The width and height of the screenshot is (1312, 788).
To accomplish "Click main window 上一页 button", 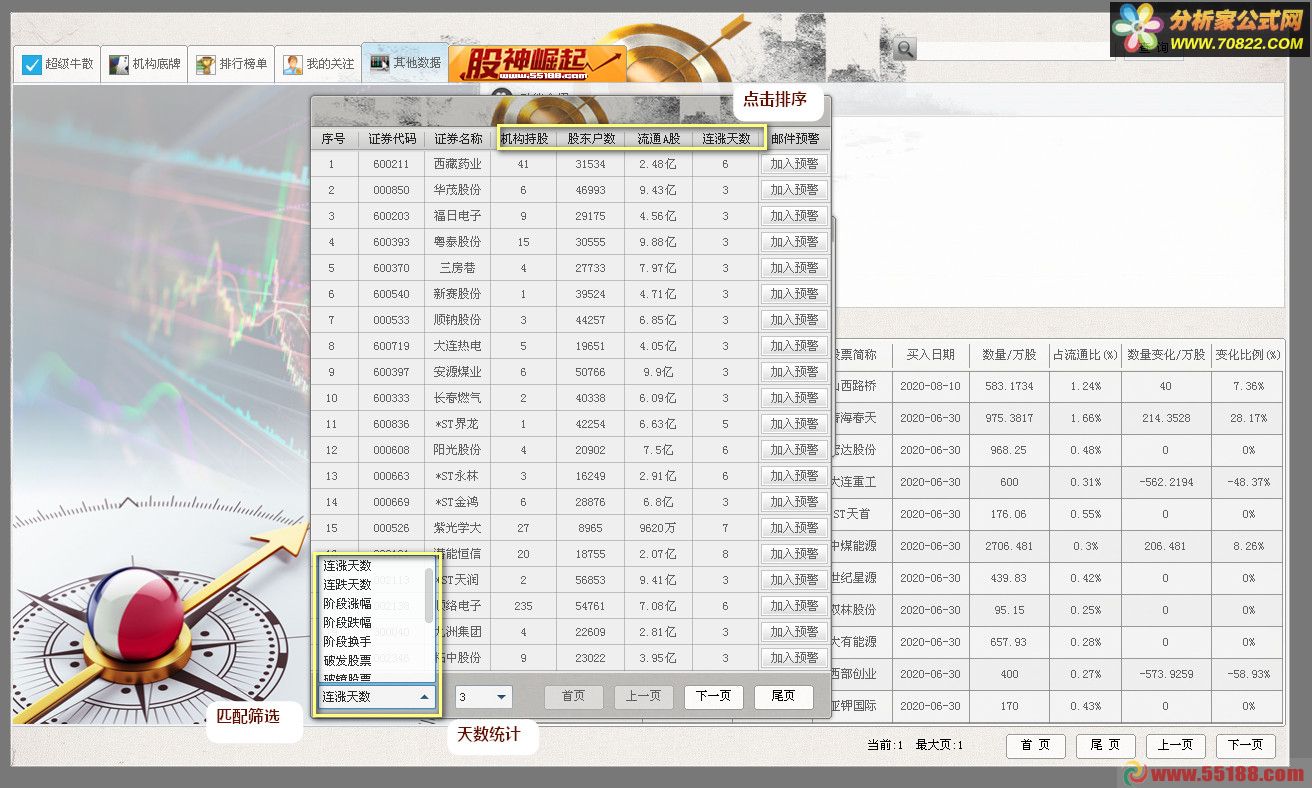I will [1175, 745].
